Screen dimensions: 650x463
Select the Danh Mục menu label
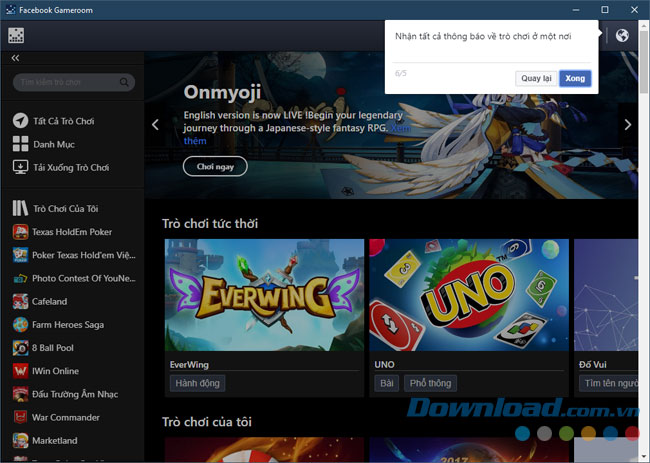54,144
